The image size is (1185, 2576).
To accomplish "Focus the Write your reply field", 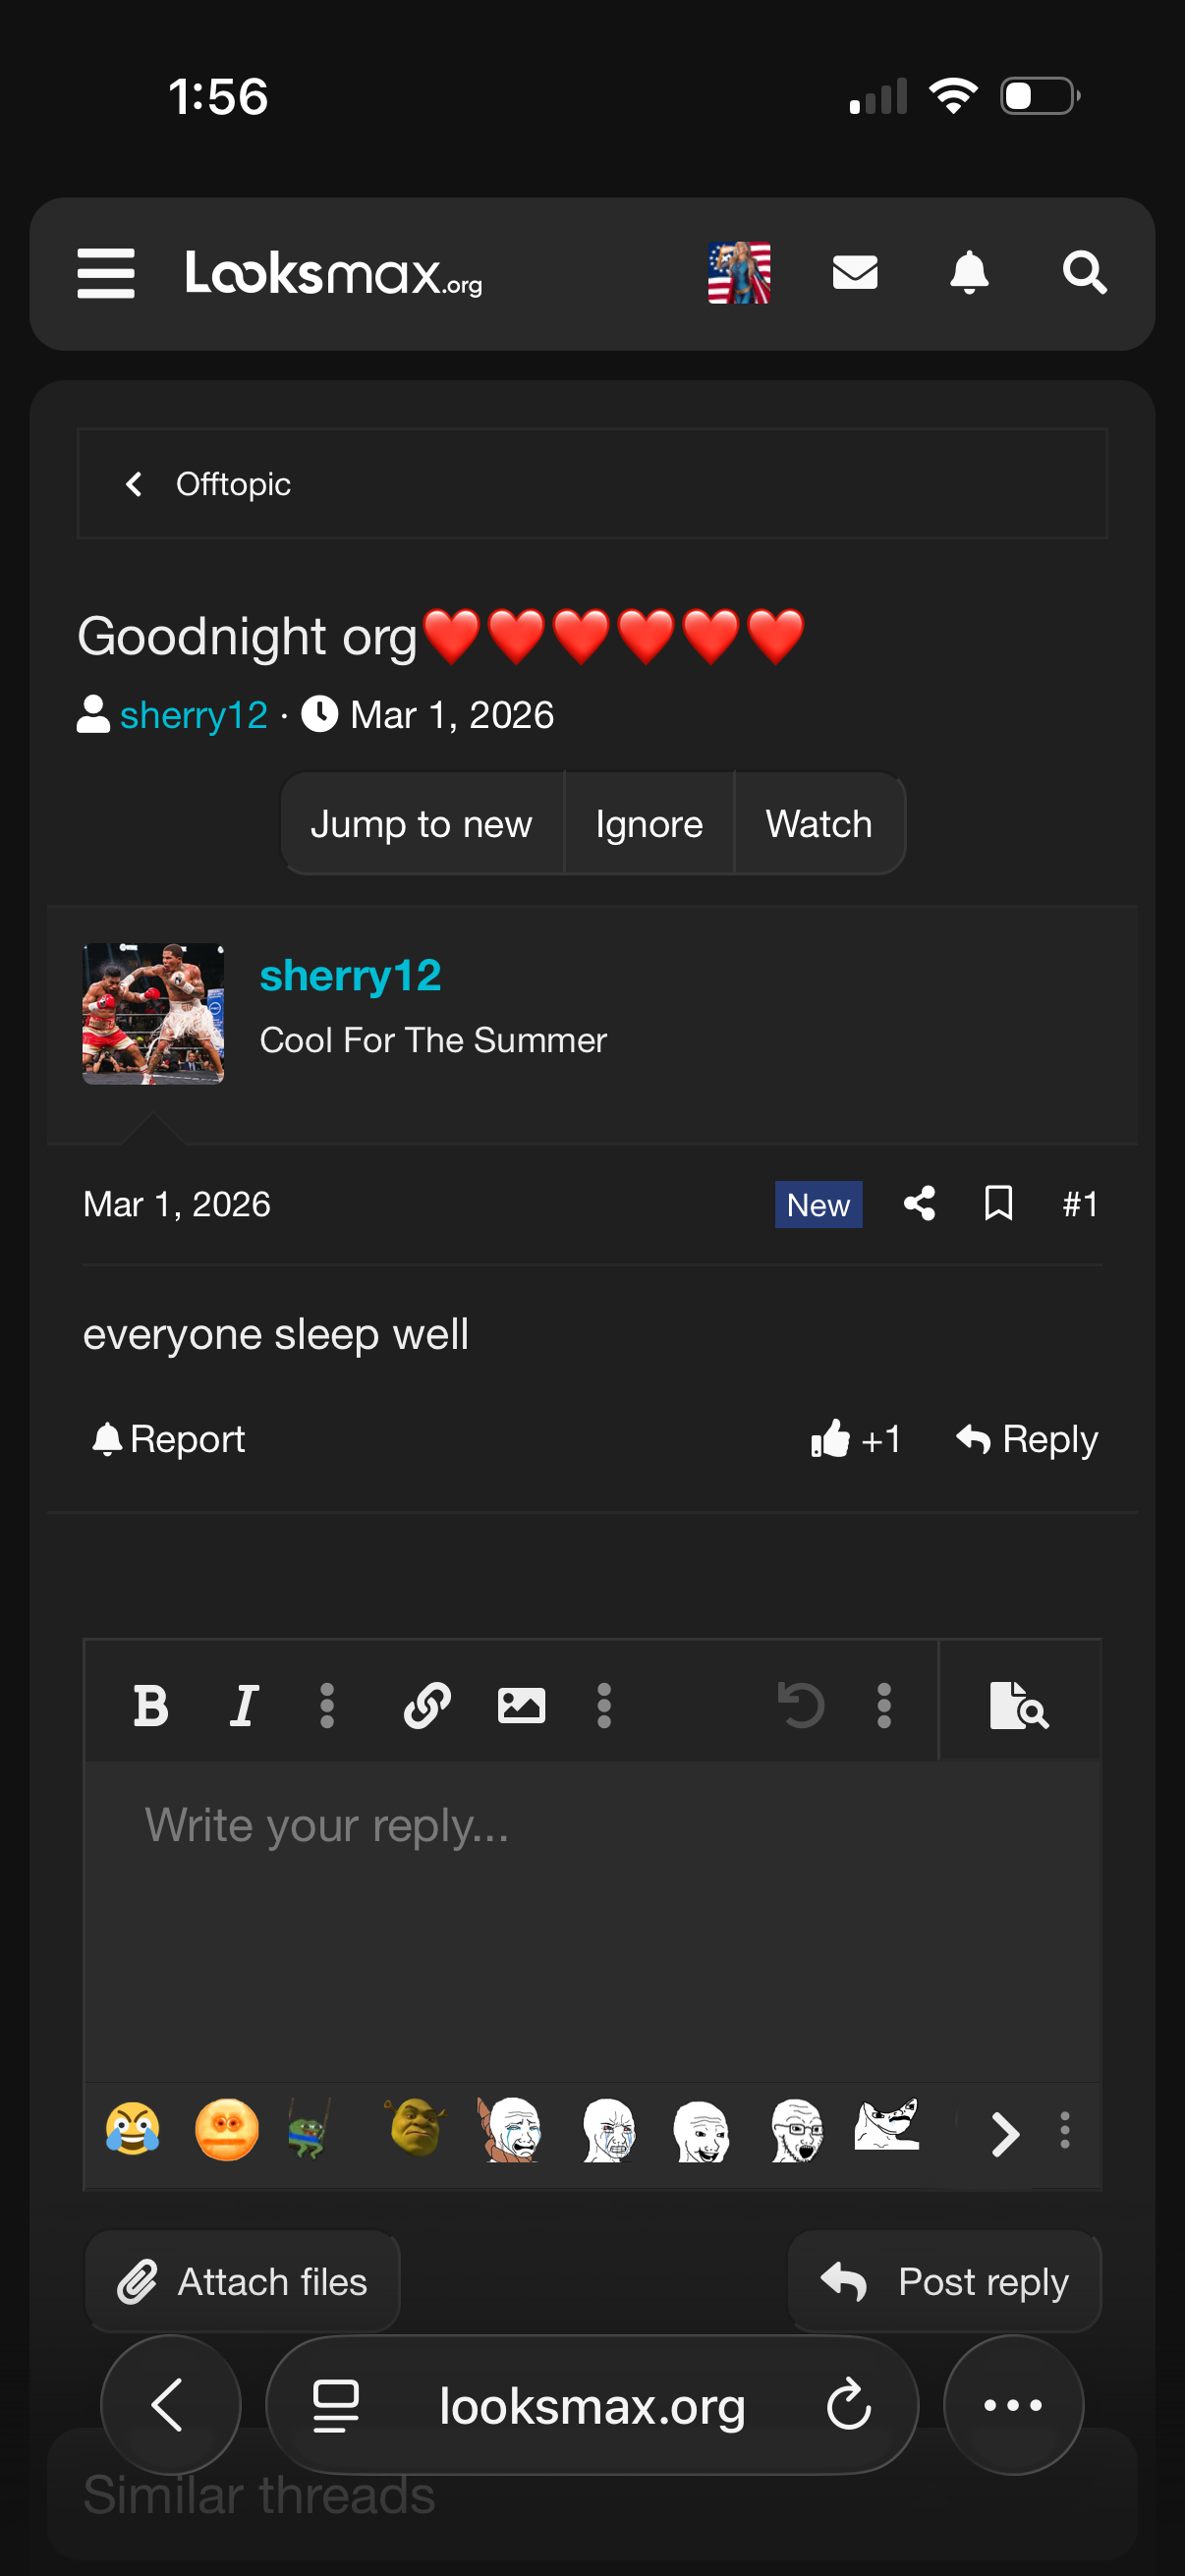I will click(592, 1921).
